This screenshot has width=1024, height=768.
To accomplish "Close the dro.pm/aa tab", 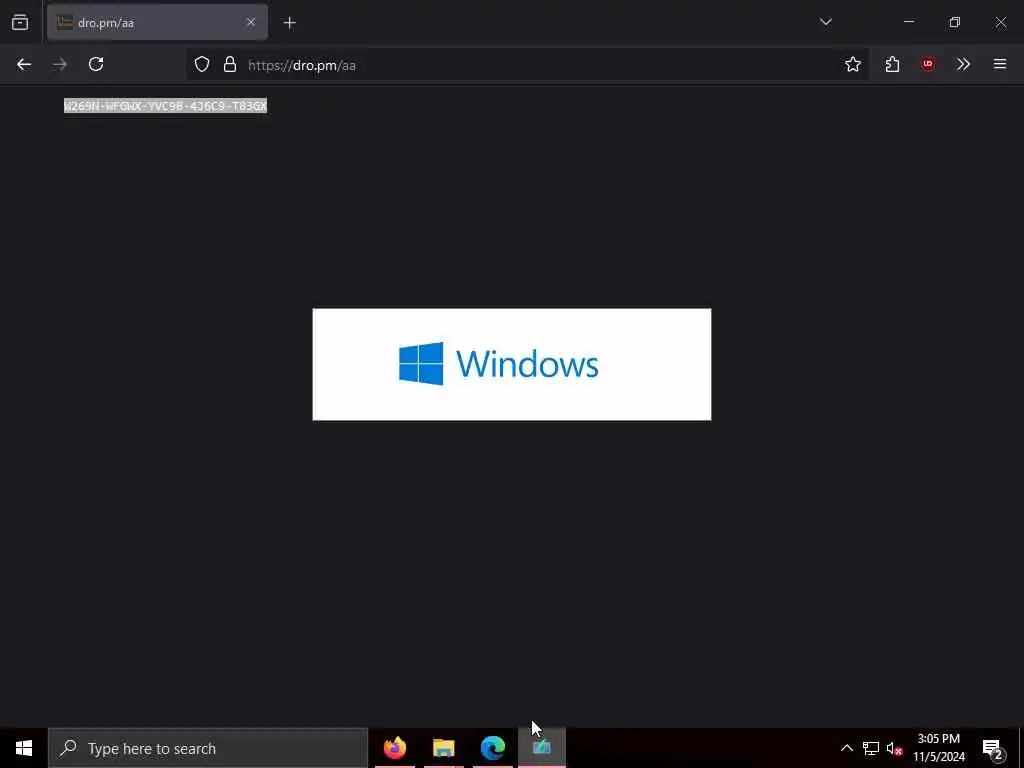I will pos(251,22).
